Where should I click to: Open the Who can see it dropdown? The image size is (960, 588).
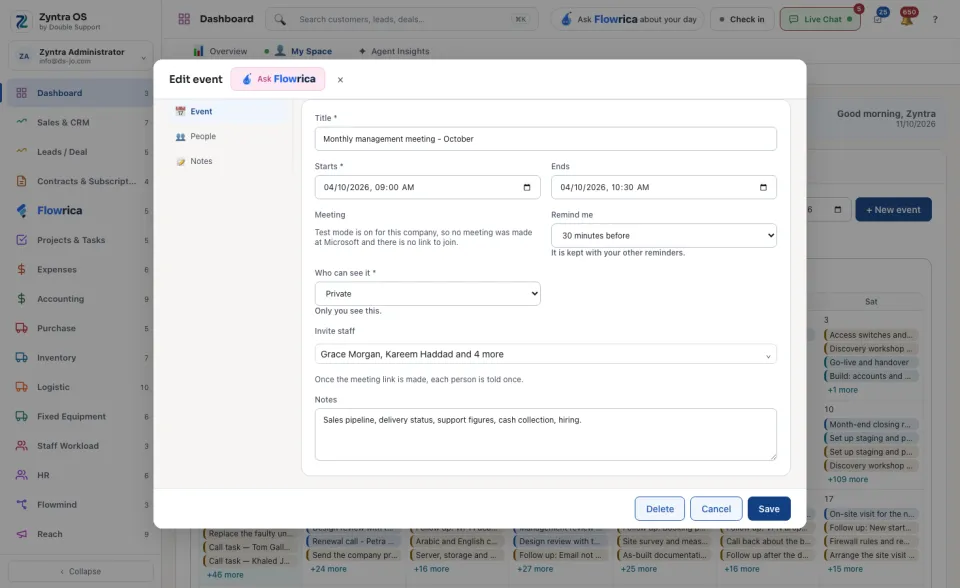point(427,294)
